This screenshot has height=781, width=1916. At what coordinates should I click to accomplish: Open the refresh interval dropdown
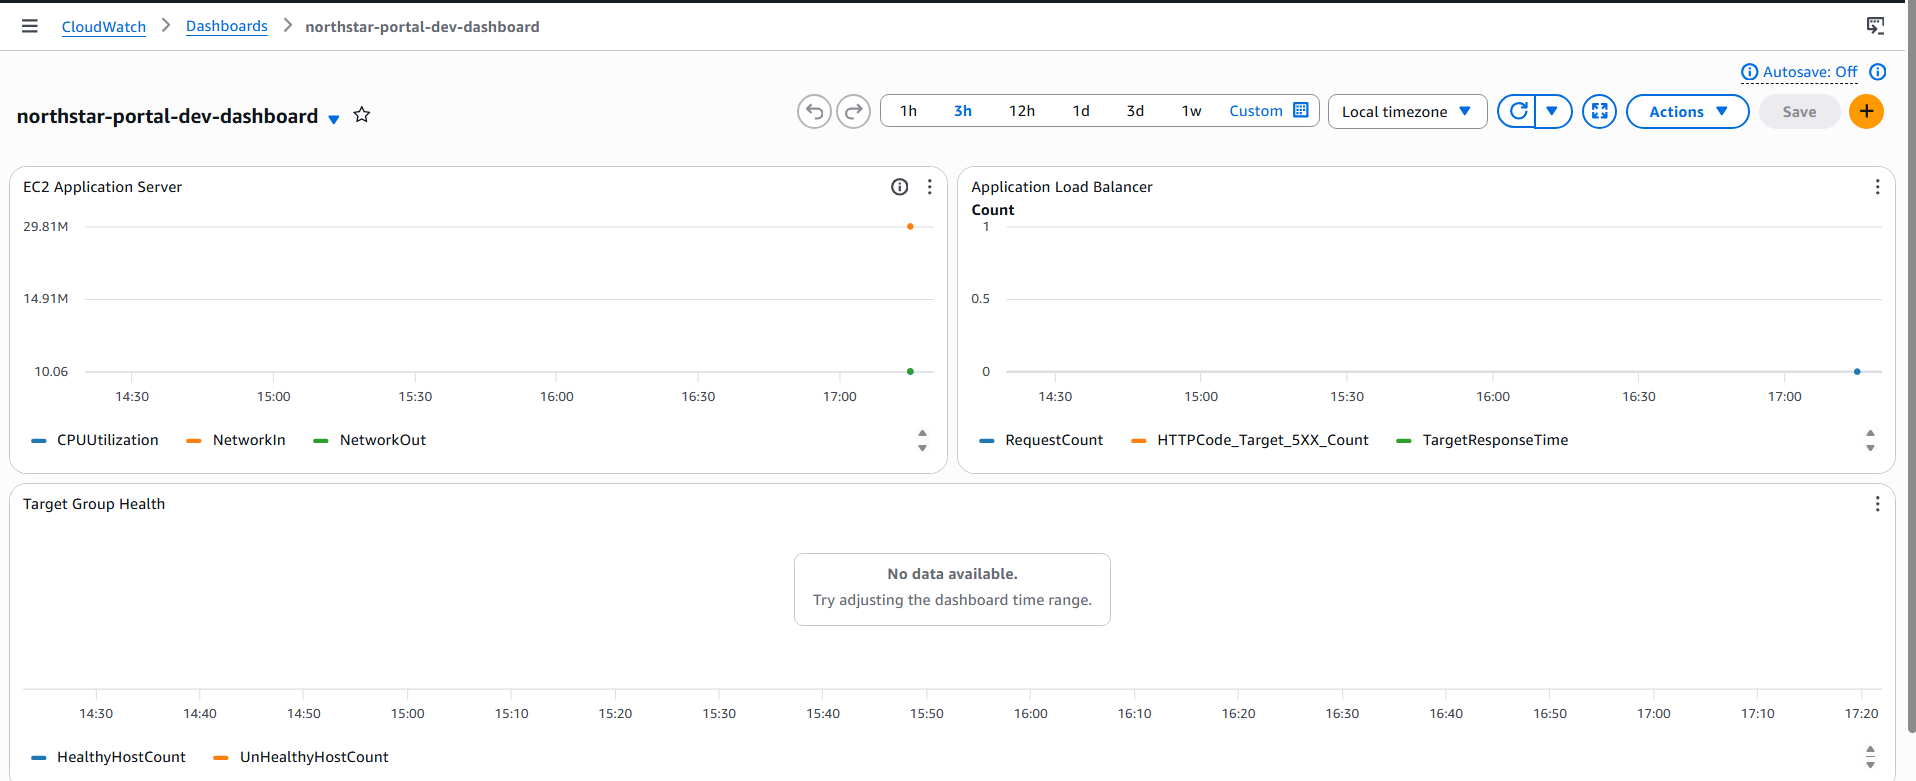click(1553, 111)
